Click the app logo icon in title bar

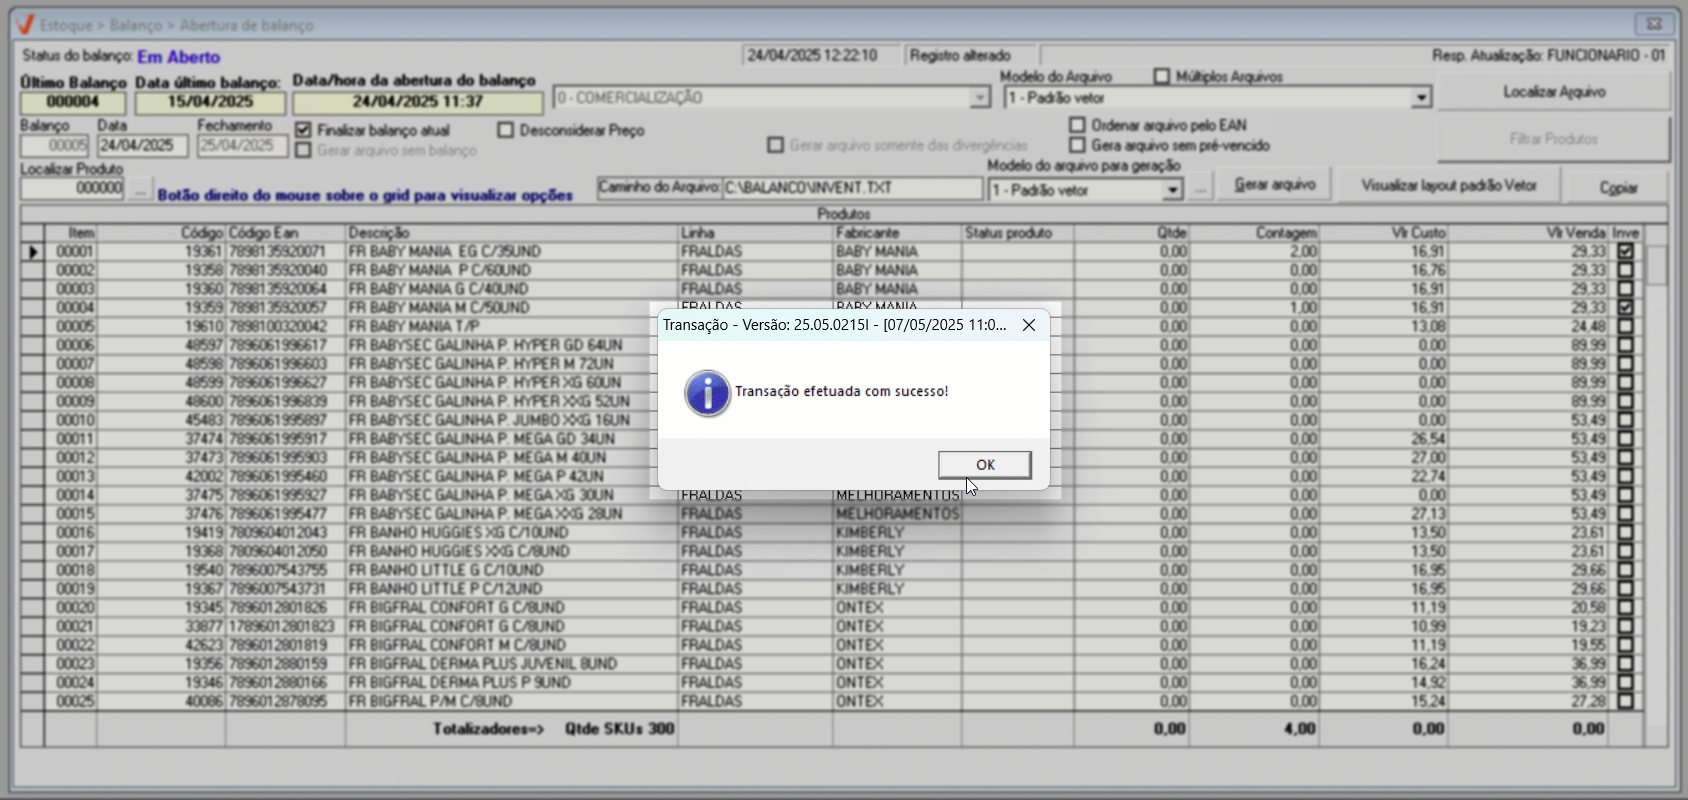pyautogui.click(x=25, y=24)
